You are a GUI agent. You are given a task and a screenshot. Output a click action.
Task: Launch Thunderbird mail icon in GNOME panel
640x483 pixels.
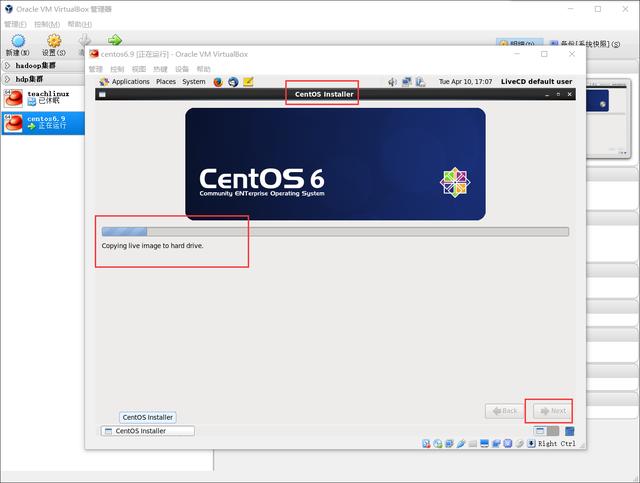(x=233, y=82)
